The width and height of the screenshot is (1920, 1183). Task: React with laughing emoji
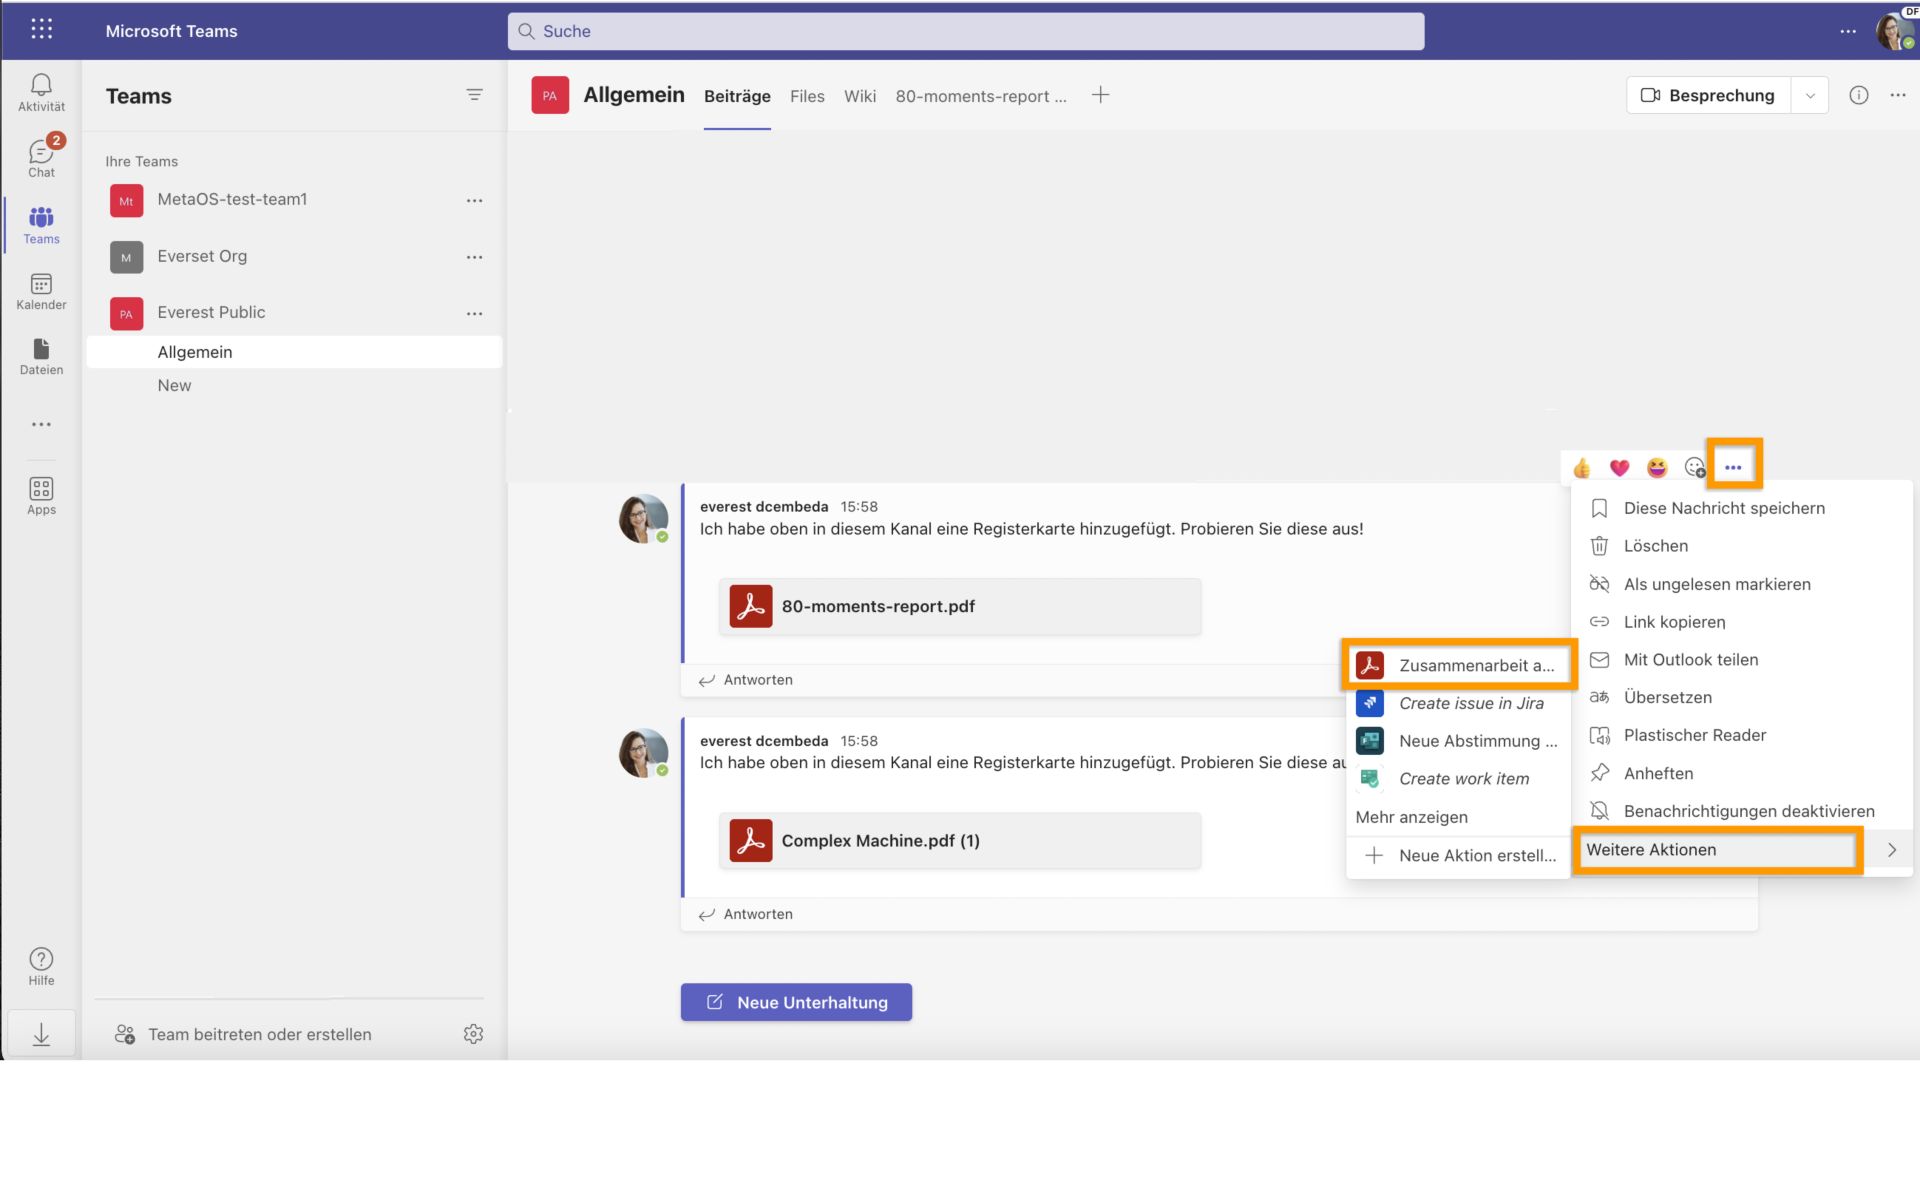pos(1657,467)
